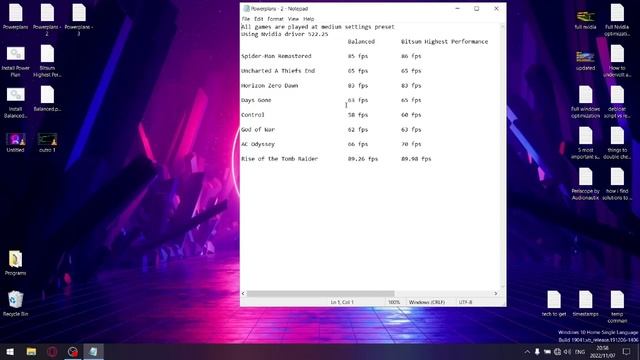The width and height of the screenshot is (640, 360).
Task: Click Notepad's scroll-right arrow
Action: point(496,293)
